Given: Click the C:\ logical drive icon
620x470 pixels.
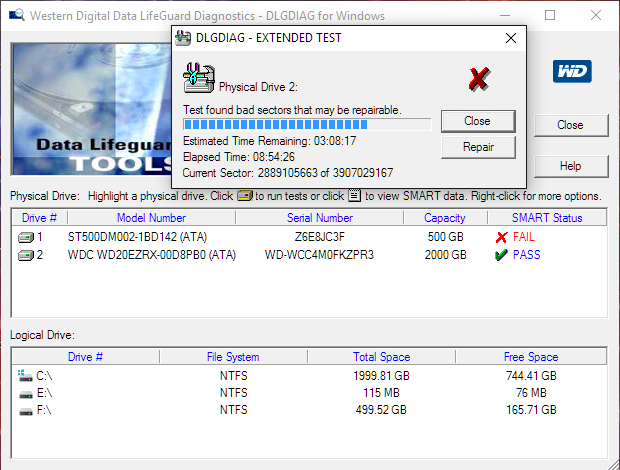Looking at the screenshot, I should click(25, 376).
